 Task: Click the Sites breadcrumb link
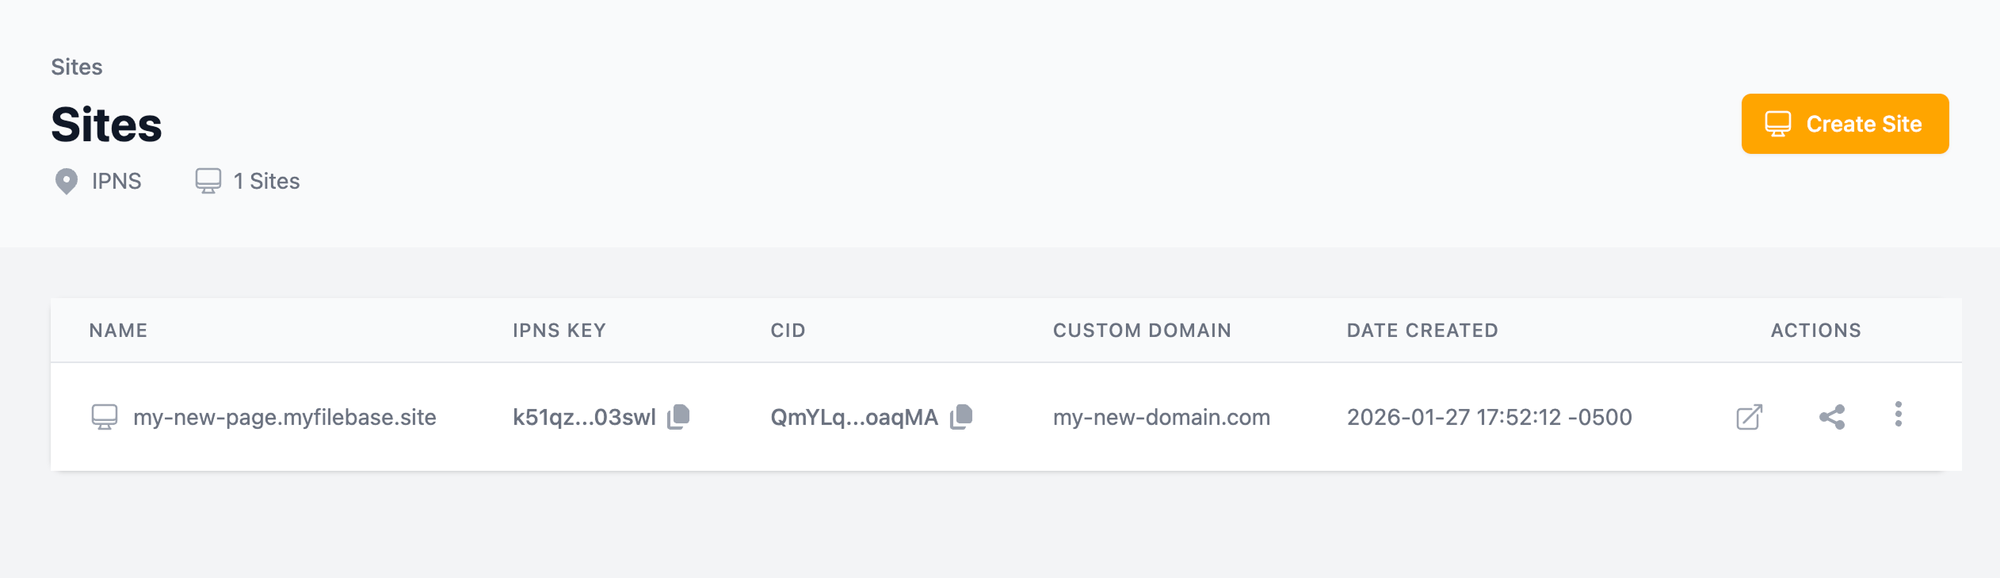(77, 67)
